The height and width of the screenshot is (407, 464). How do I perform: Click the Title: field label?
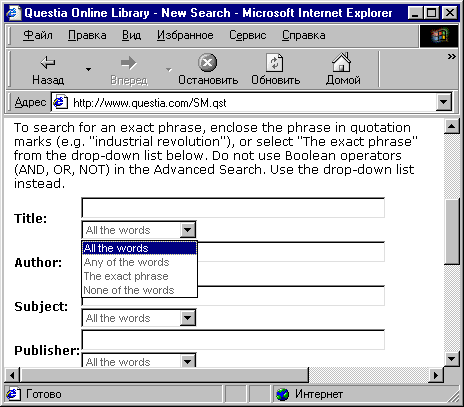click(x=30, y=219)
